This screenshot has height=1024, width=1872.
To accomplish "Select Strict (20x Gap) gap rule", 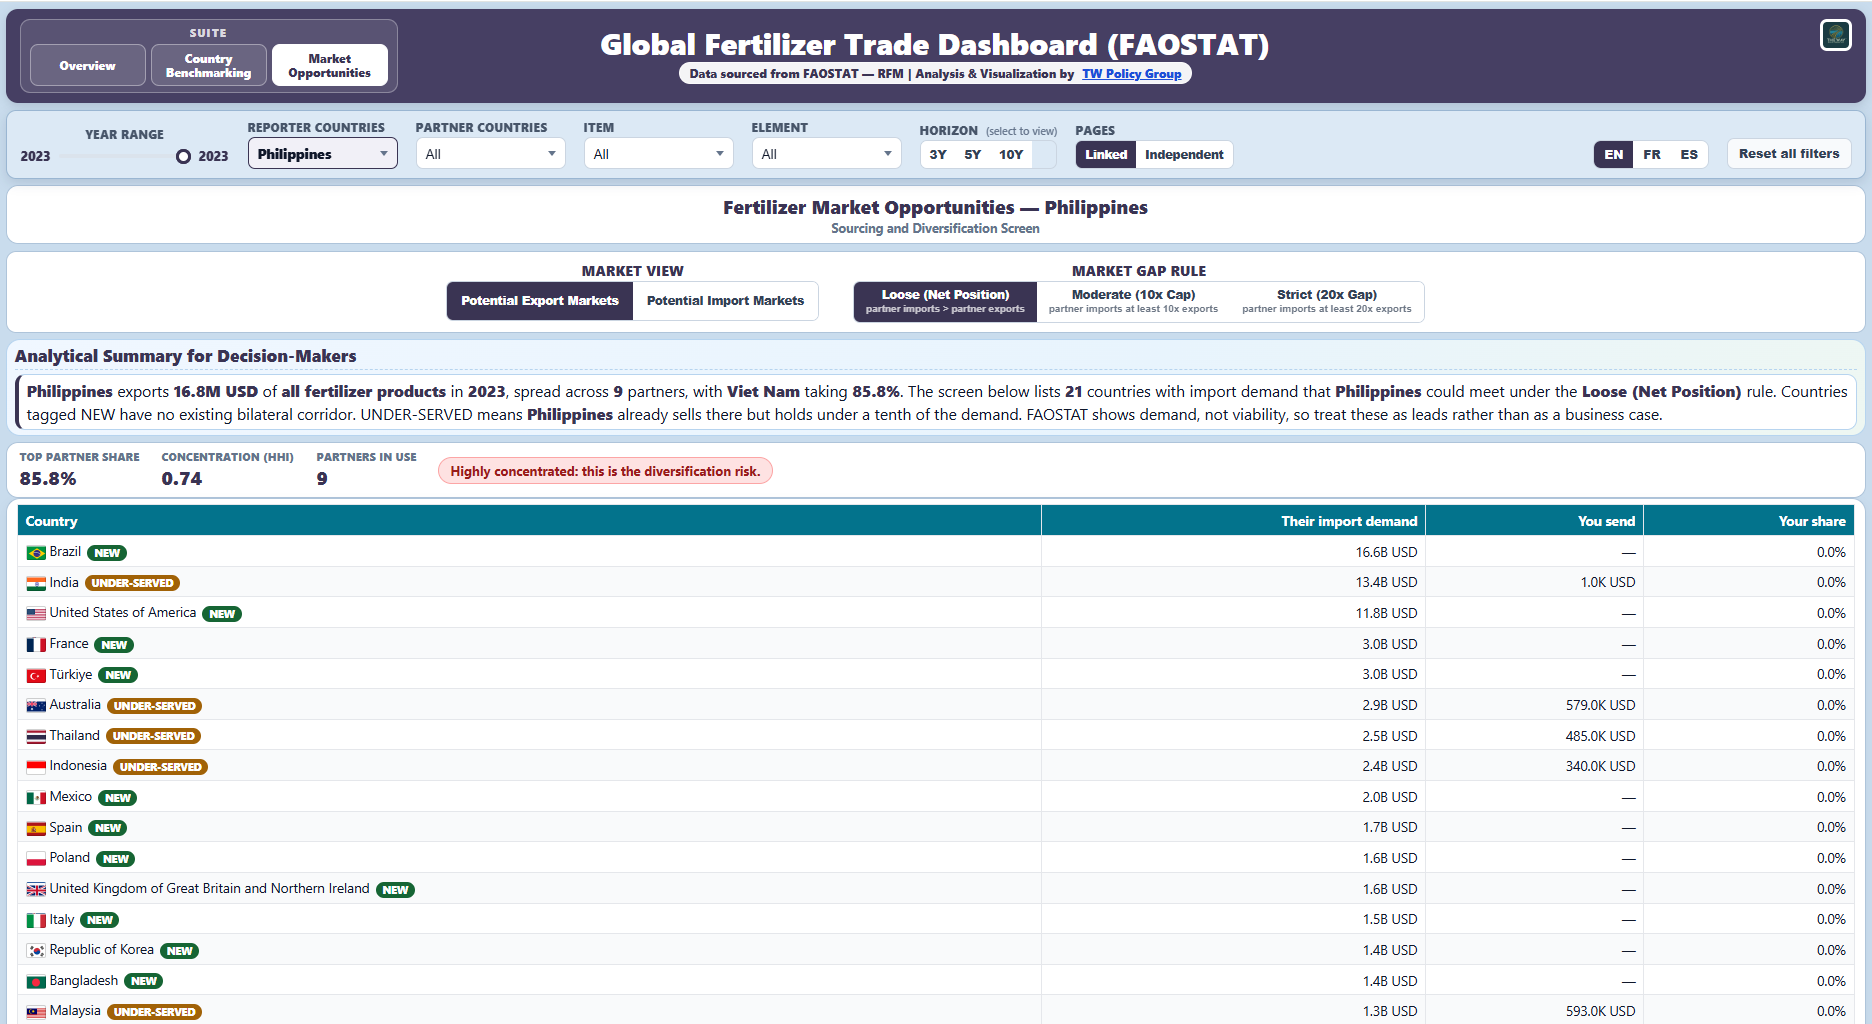I will (1327, 301).
